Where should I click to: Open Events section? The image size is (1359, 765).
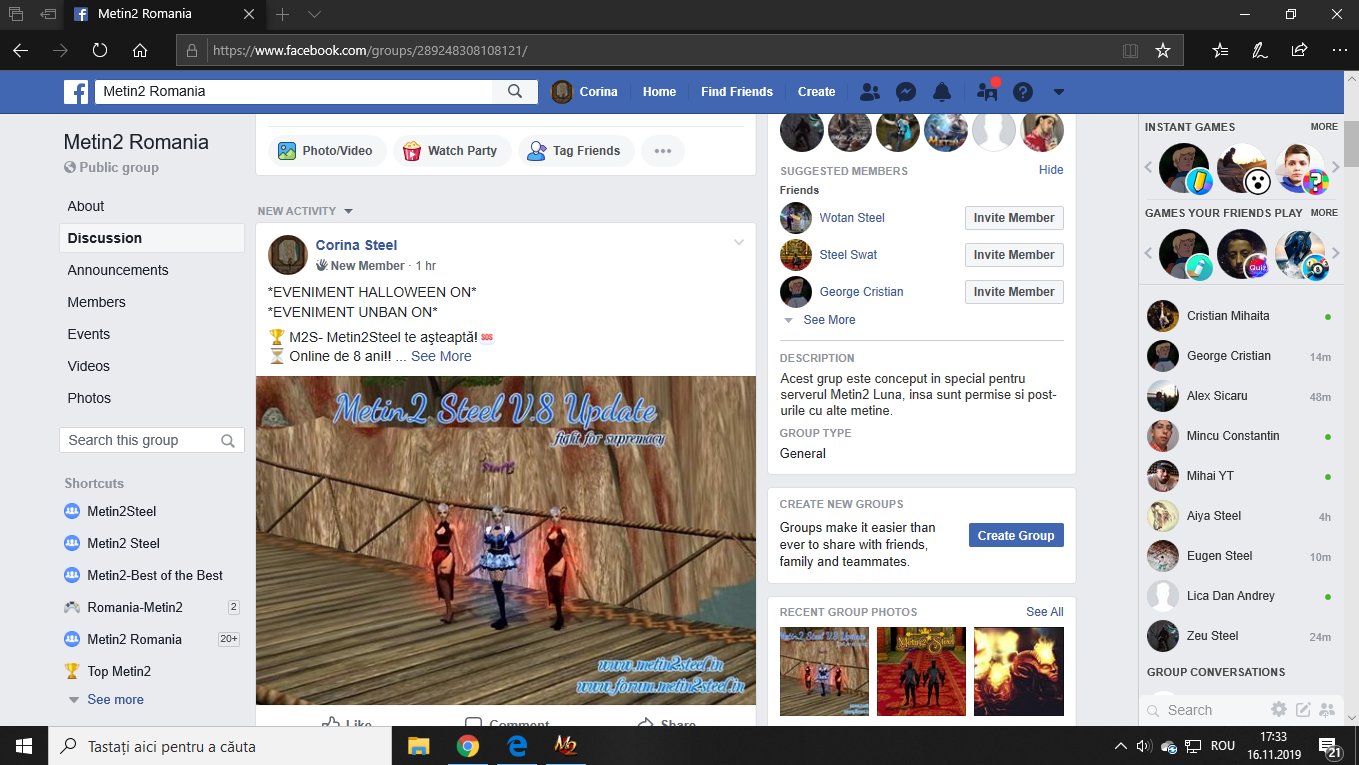pyautogui.click(x=89, y=334)
